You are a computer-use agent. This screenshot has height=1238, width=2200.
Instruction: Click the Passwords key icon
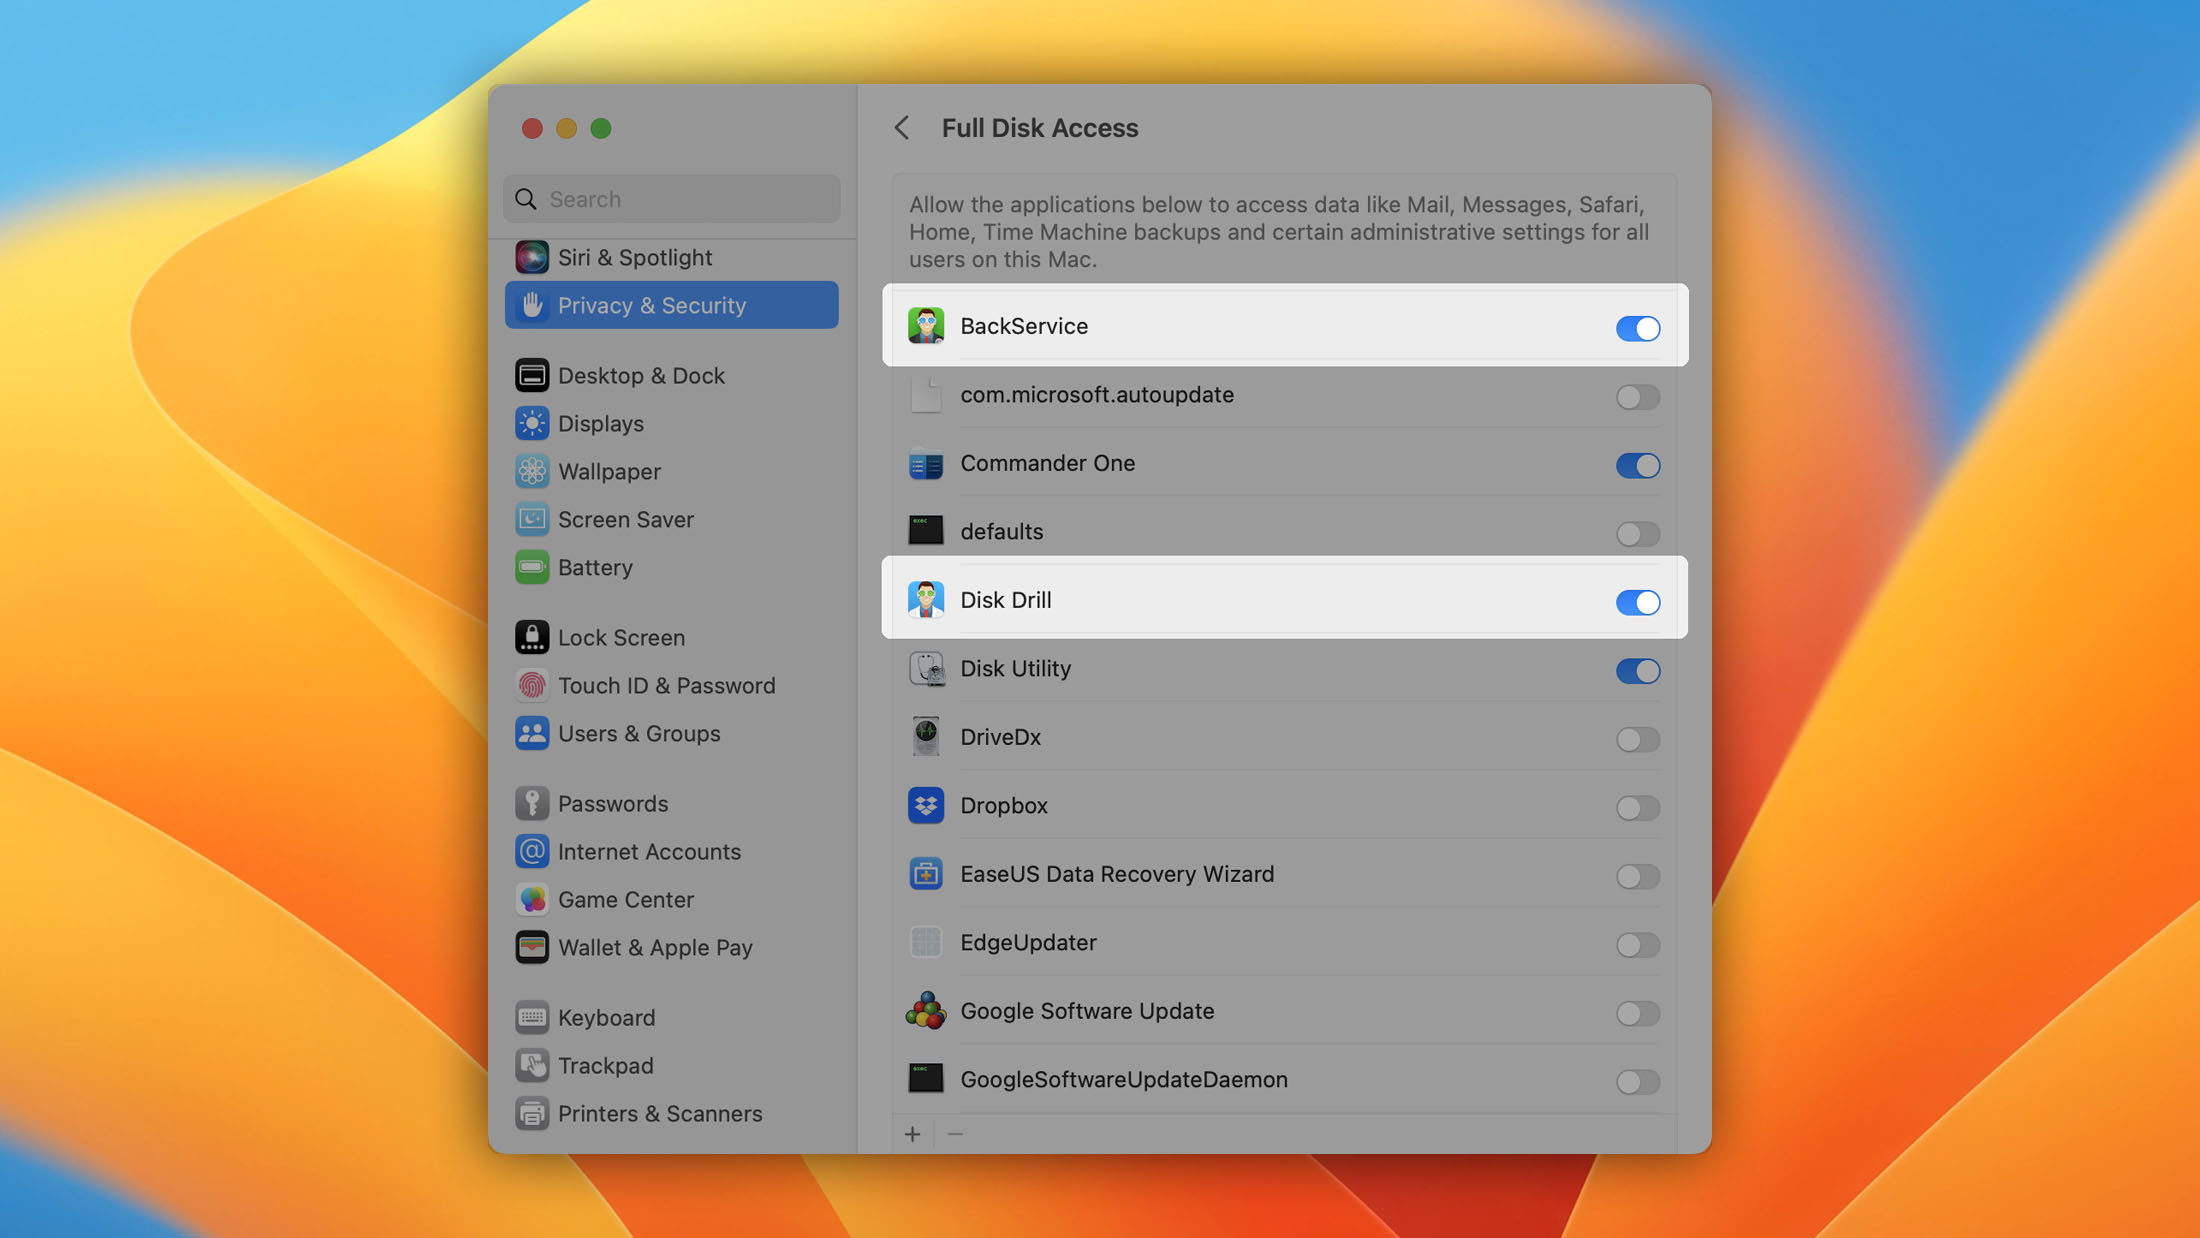click(531, 803)
